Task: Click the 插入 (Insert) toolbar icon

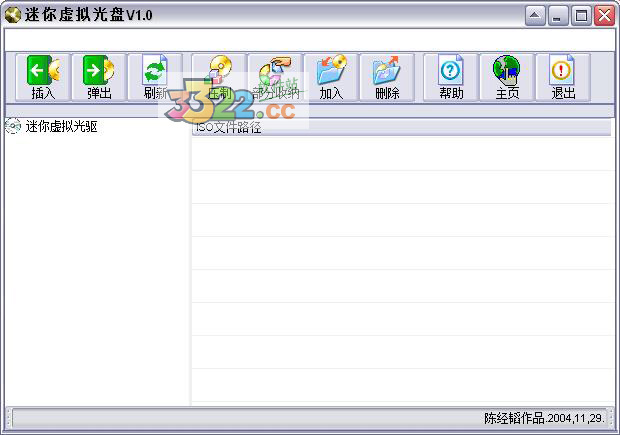Action: coord(43,78)
